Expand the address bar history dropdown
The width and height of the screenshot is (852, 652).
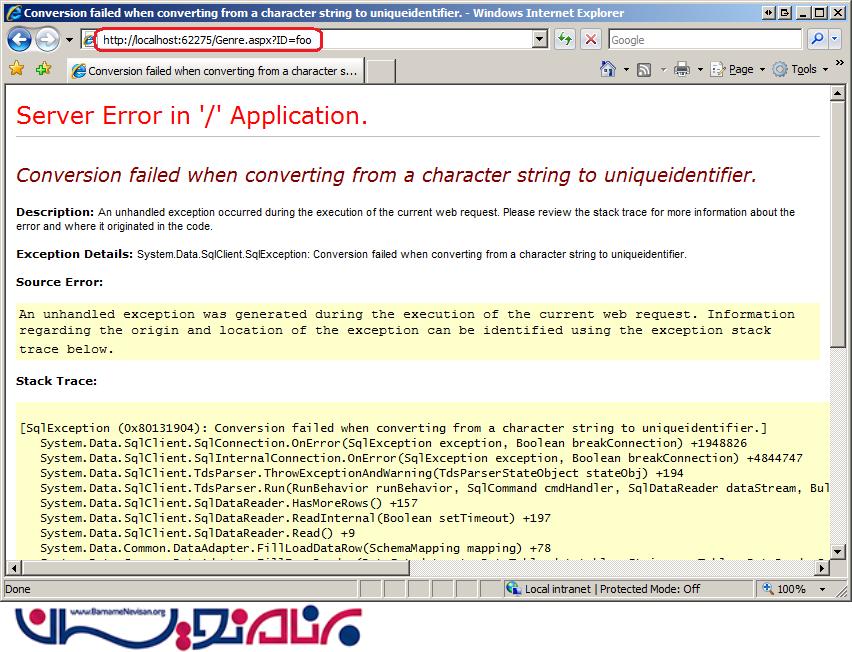pyautogui.click(x=540, y=40)
